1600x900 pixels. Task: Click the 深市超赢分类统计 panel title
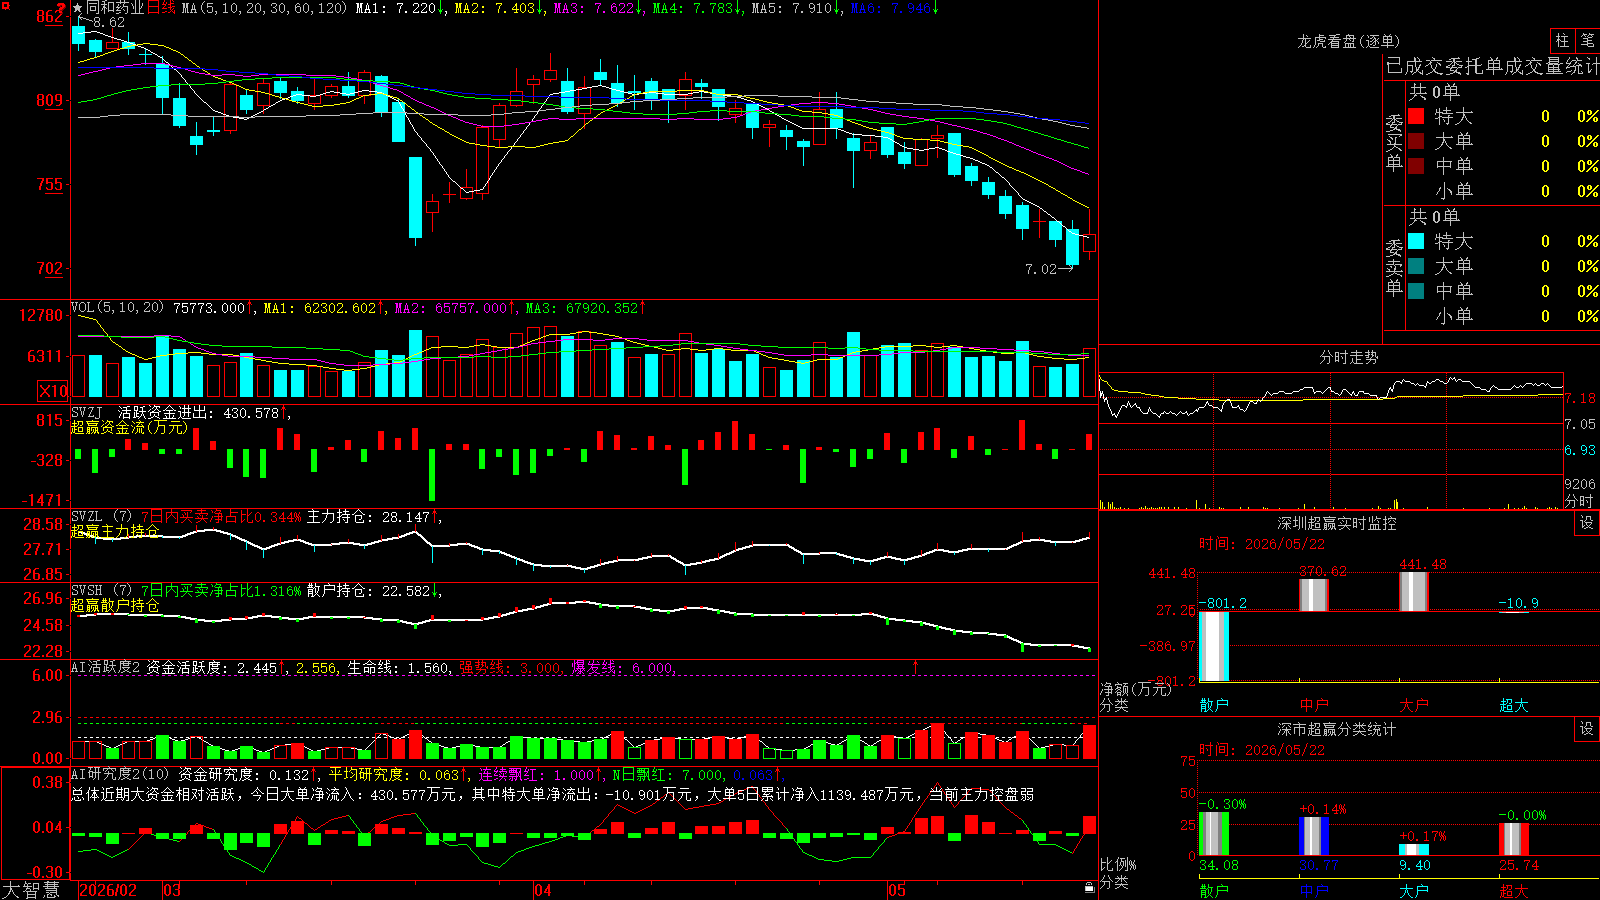coord(1337,729)
